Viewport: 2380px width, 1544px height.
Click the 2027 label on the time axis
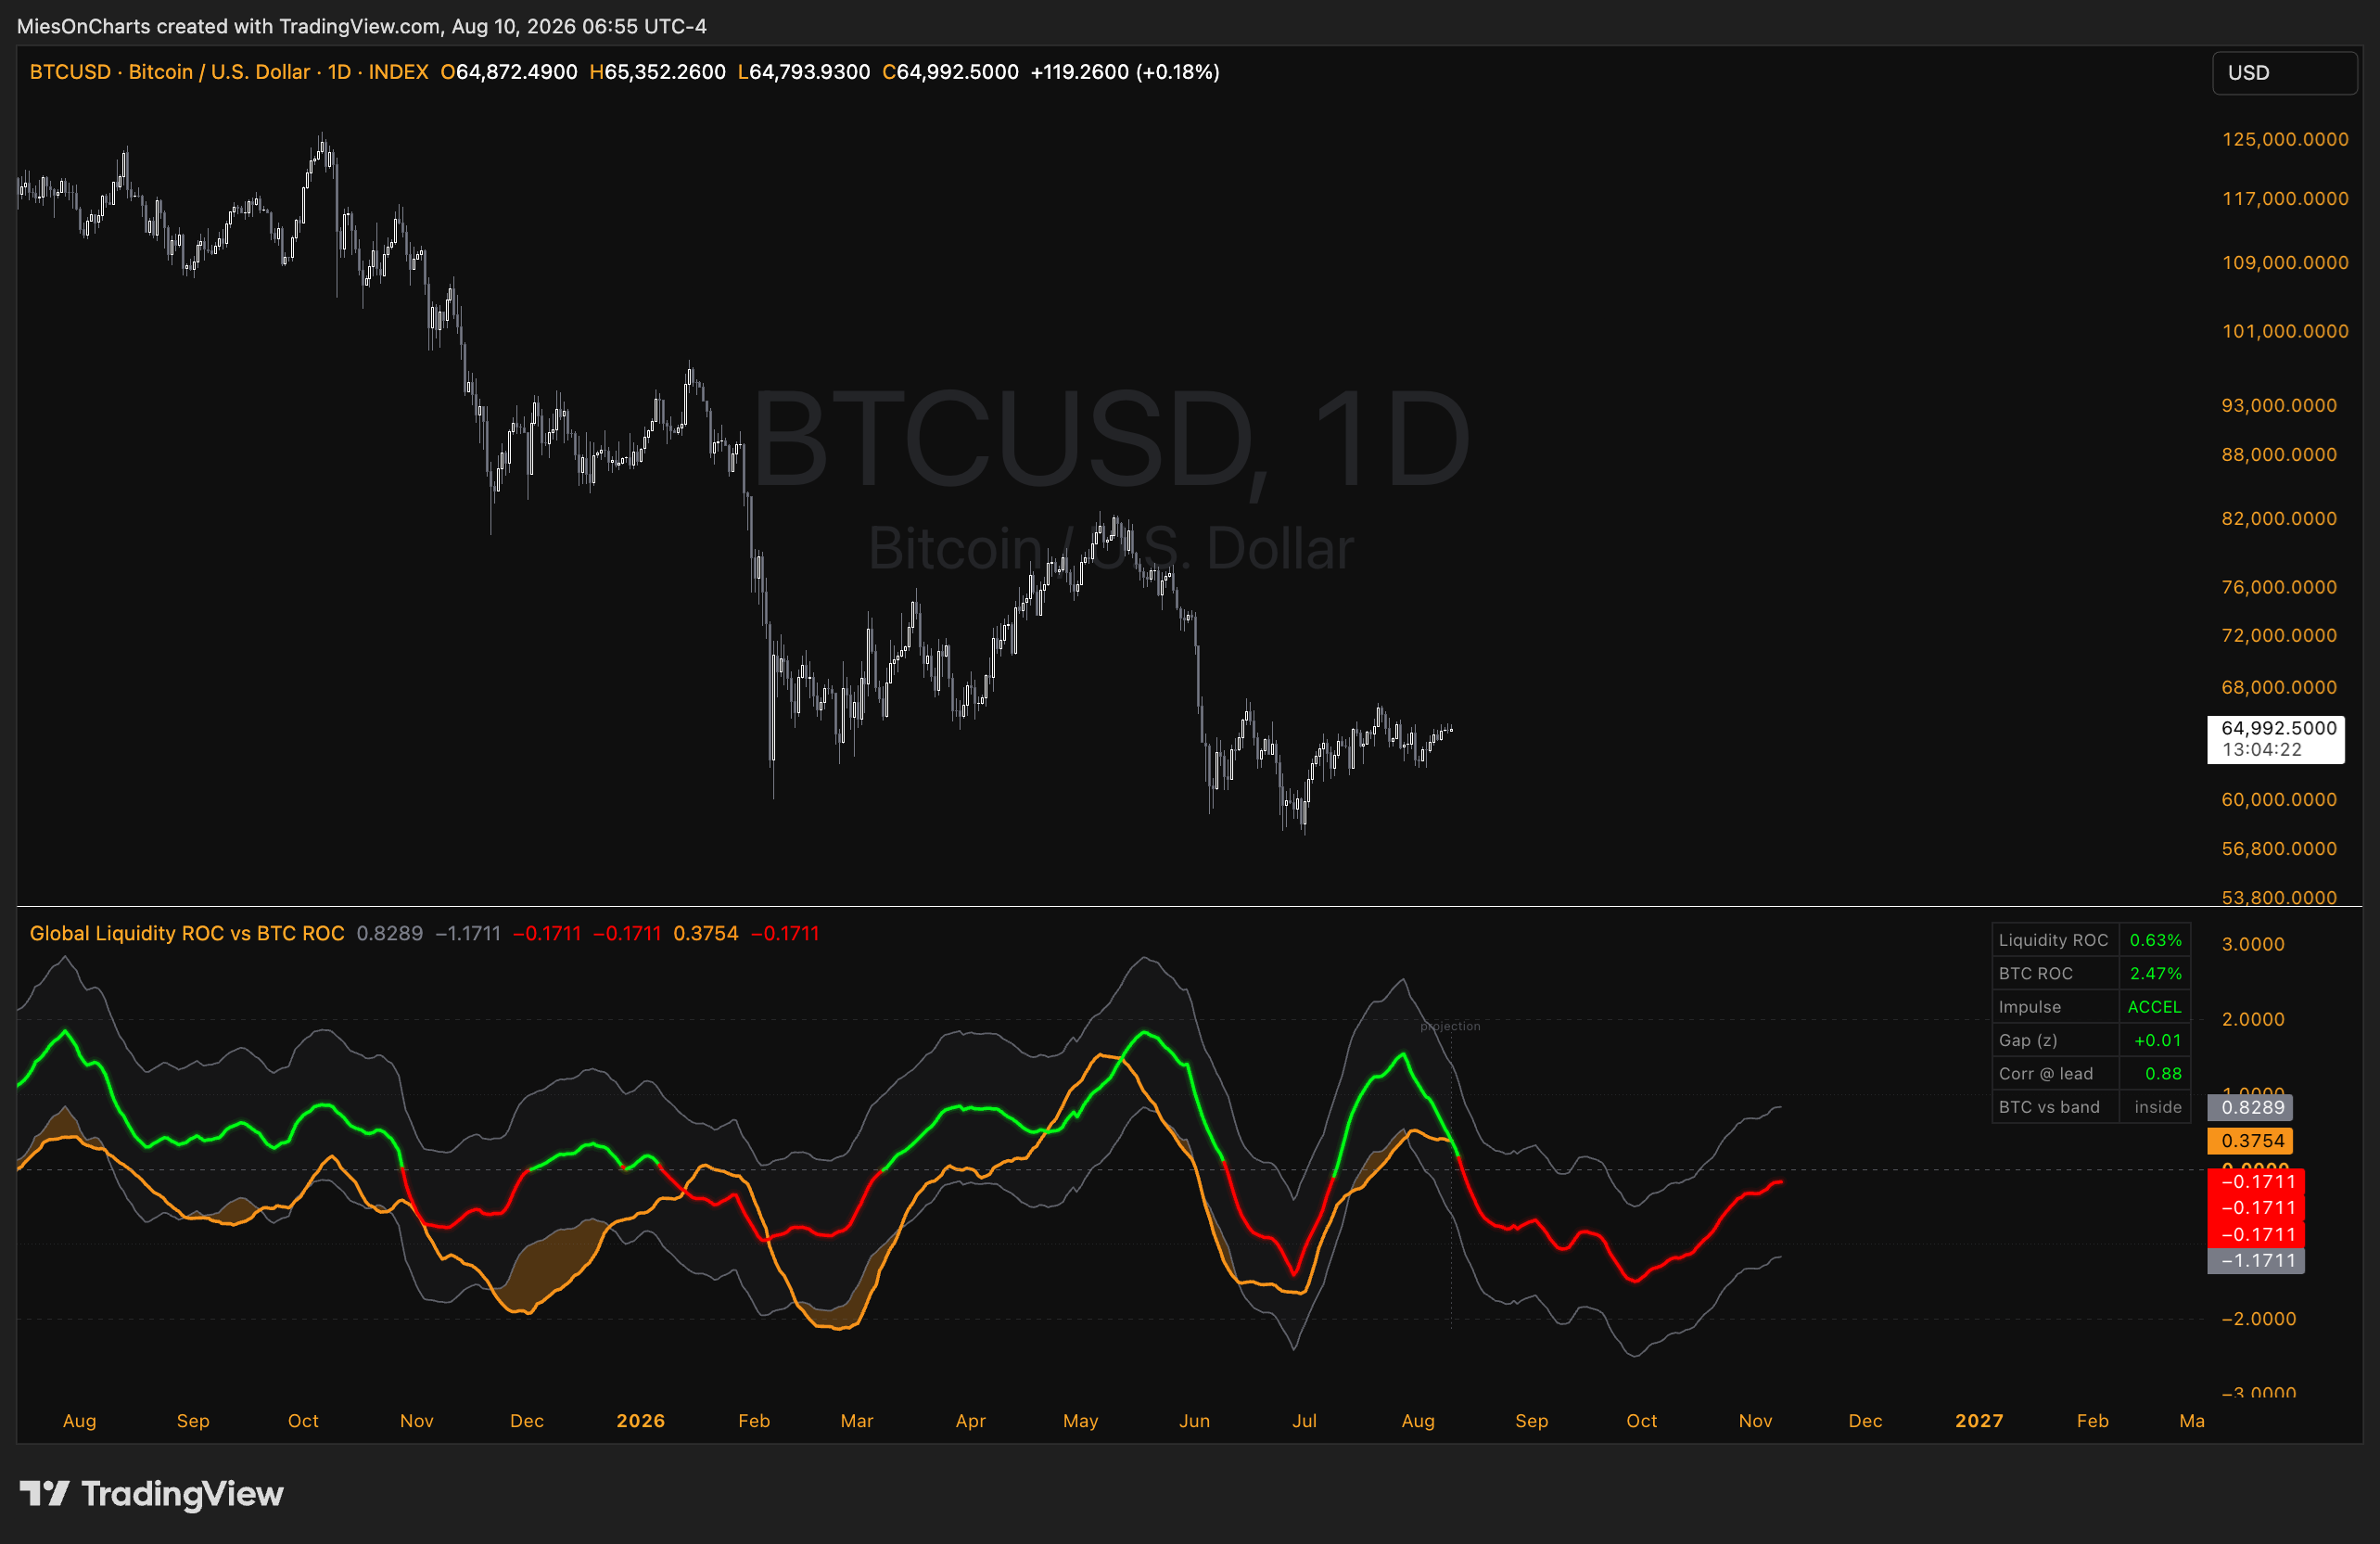click(x=1979, y=1421)
